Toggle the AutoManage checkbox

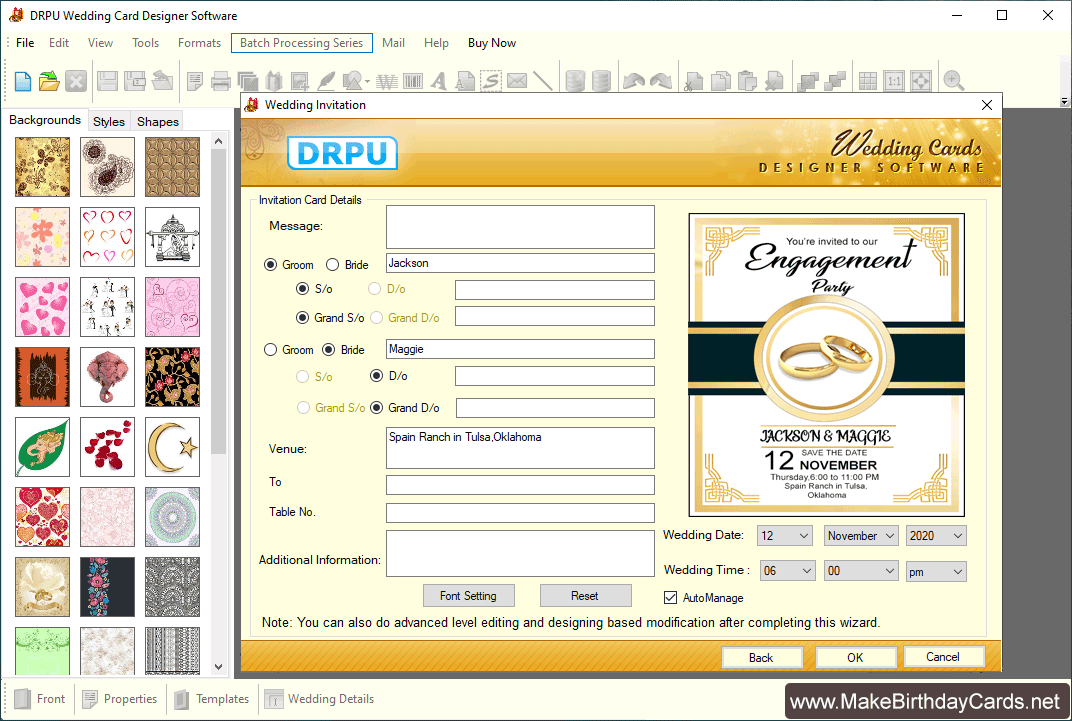[671, 598]
